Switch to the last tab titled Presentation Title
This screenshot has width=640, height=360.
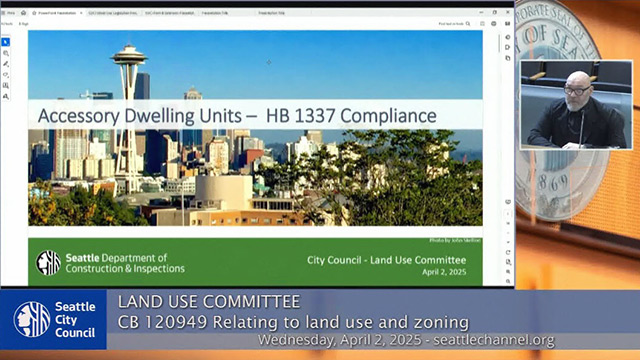click(x=271, y=13)
